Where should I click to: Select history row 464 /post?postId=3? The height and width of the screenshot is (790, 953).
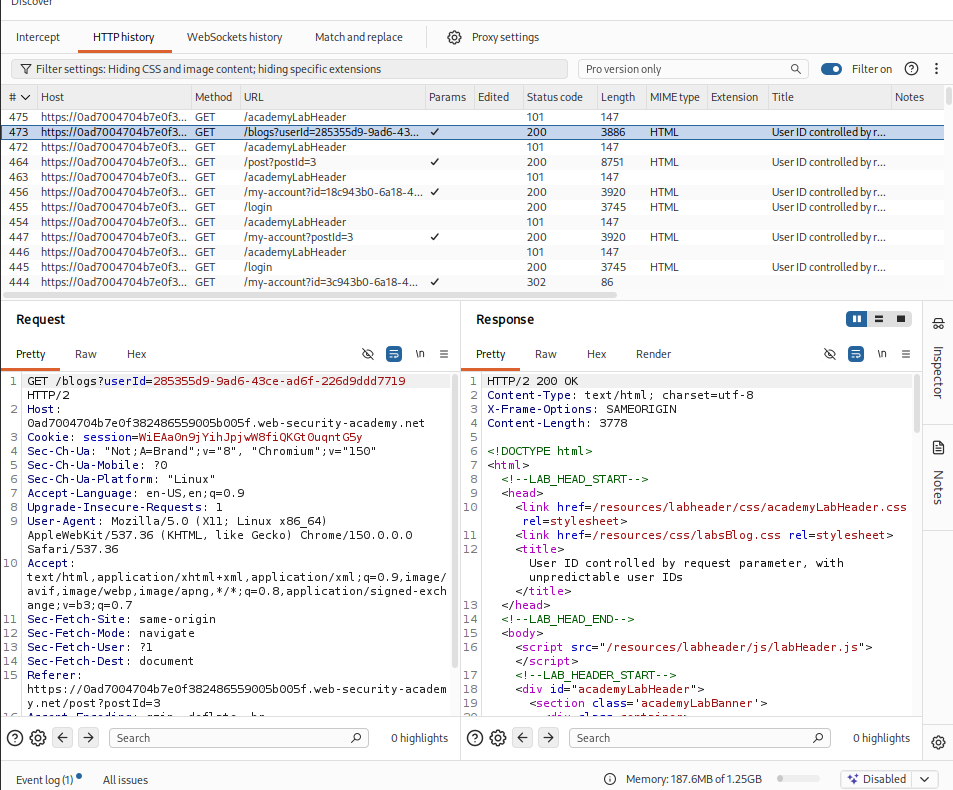473,162
